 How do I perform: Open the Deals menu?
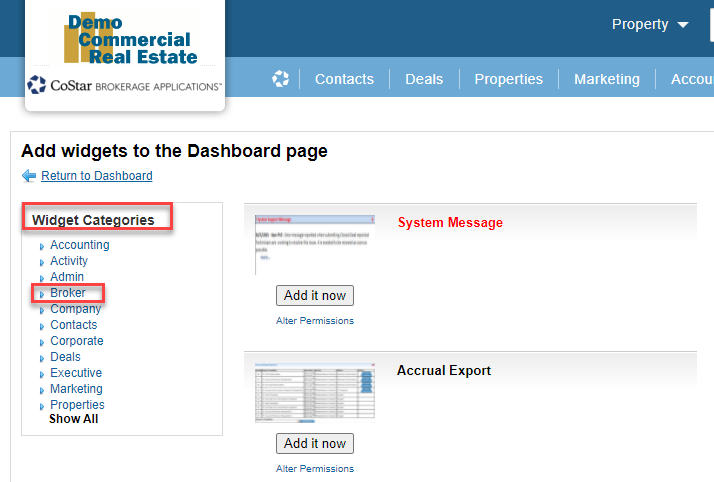click(424, 79)
